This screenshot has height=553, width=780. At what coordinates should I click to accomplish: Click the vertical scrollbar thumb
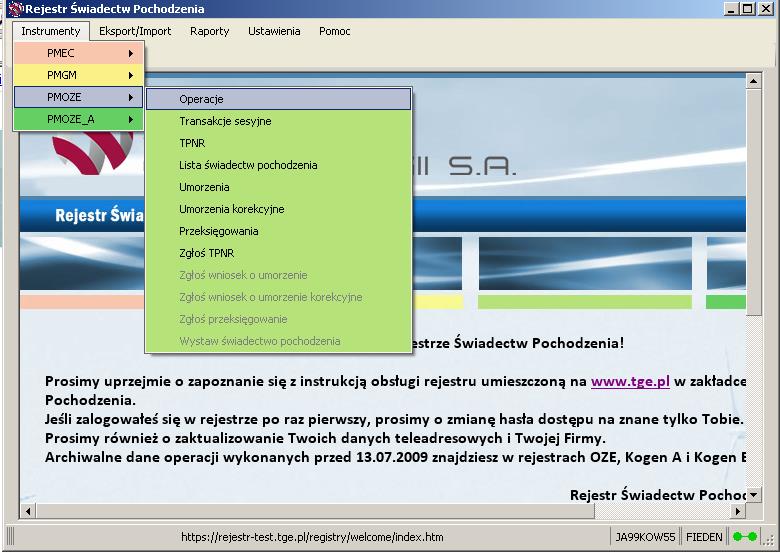click(753, 202)
